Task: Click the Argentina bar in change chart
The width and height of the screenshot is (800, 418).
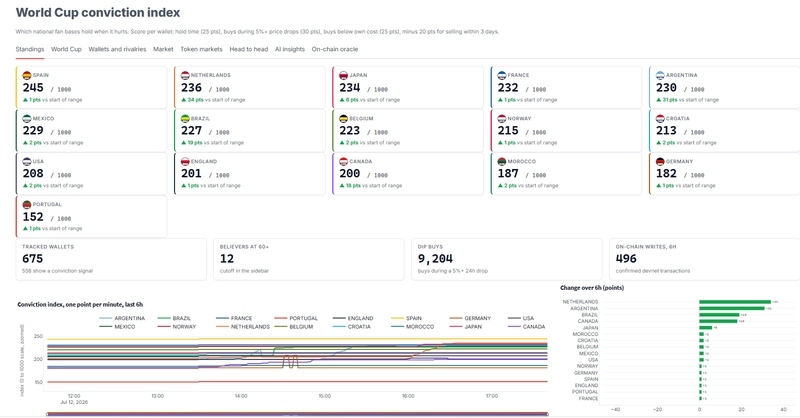Action: pyautogui.click(x=732, y=308)
